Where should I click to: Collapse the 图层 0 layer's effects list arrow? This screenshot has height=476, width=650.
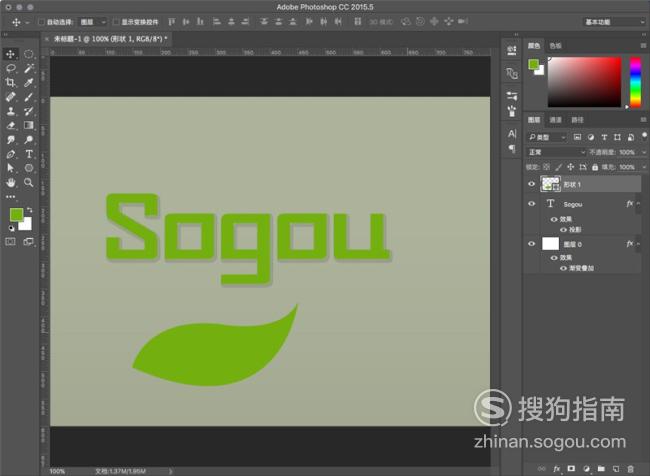pos(638,244)
